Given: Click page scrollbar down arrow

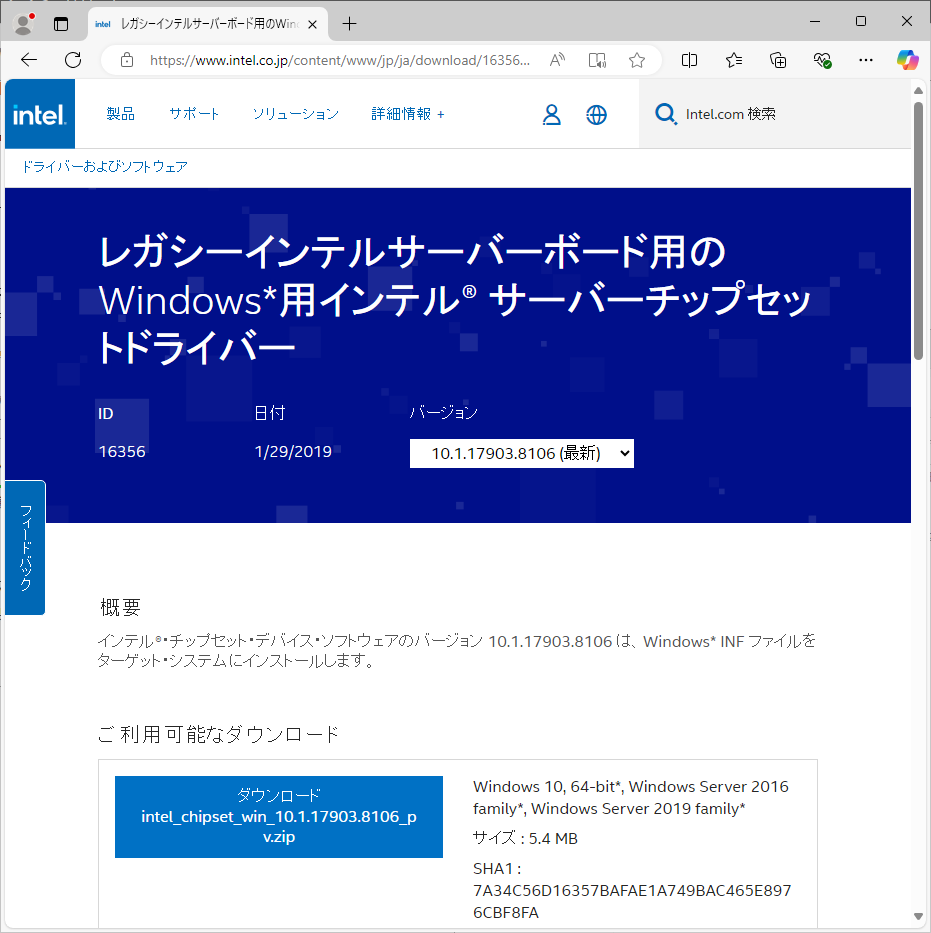Looking at the screenshot, I should (919, 916).
